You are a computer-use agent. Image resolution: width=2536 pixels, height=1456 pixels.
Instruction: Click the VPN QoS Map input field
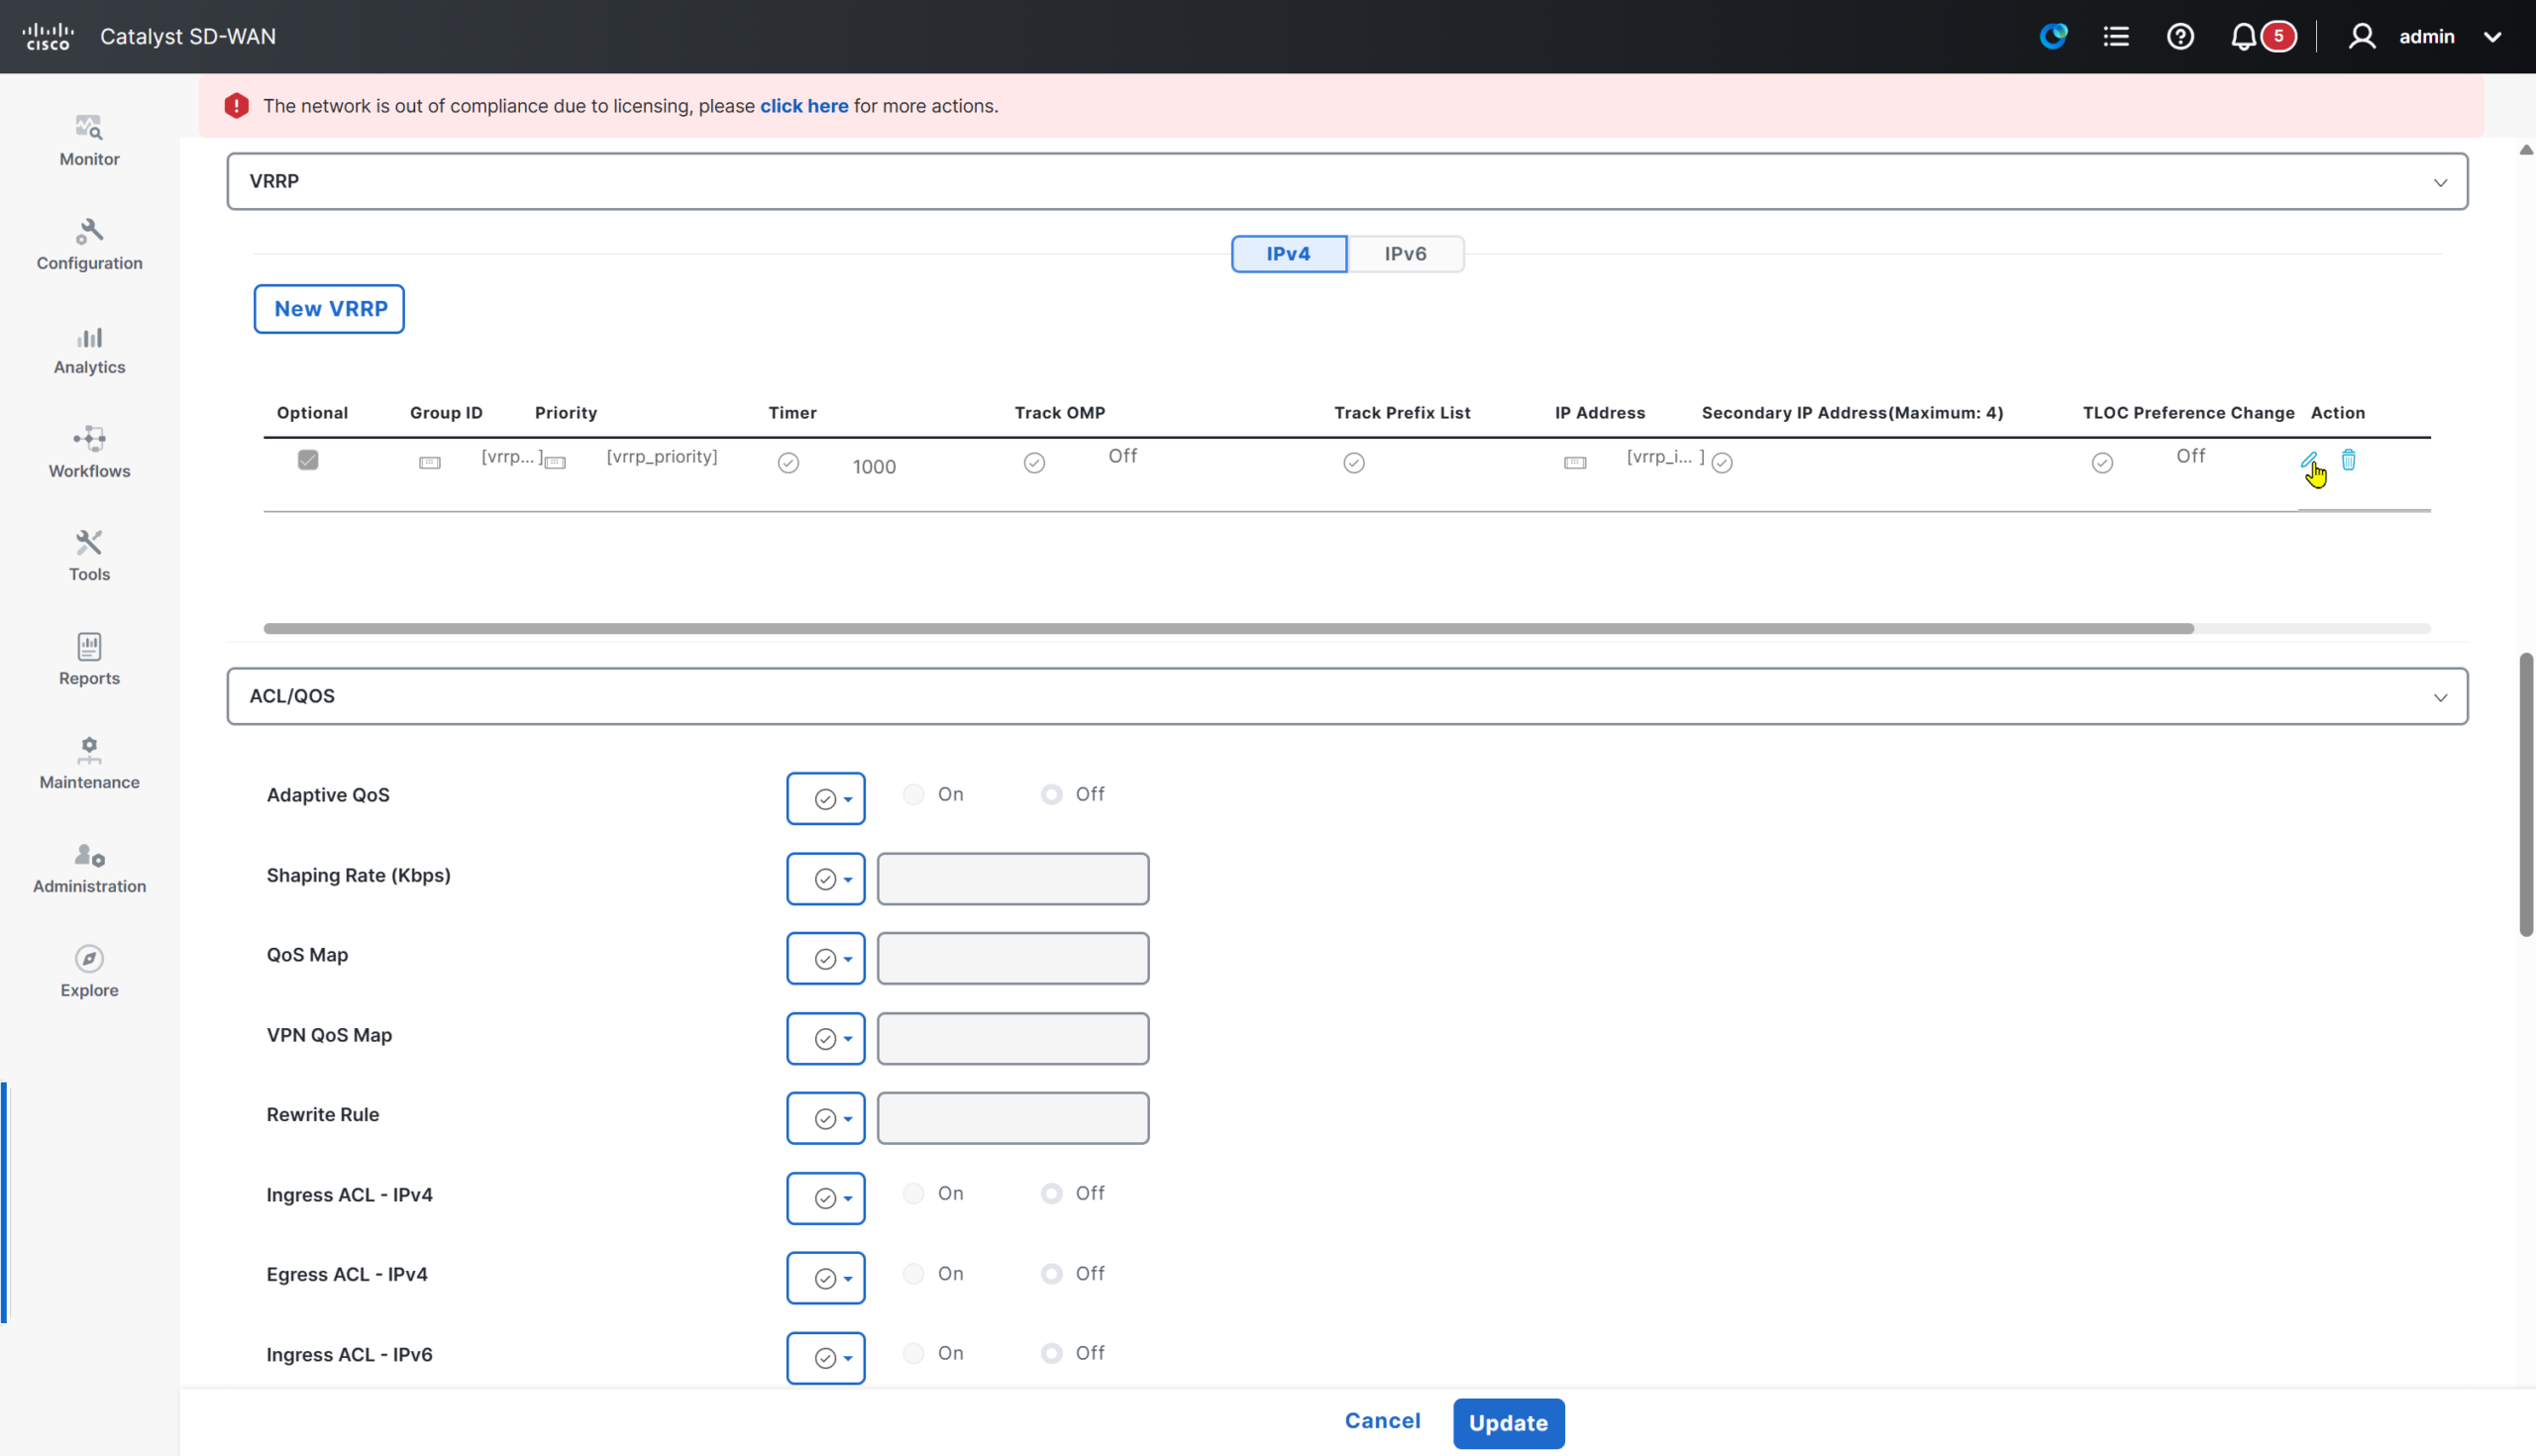coord(1013,1039)
